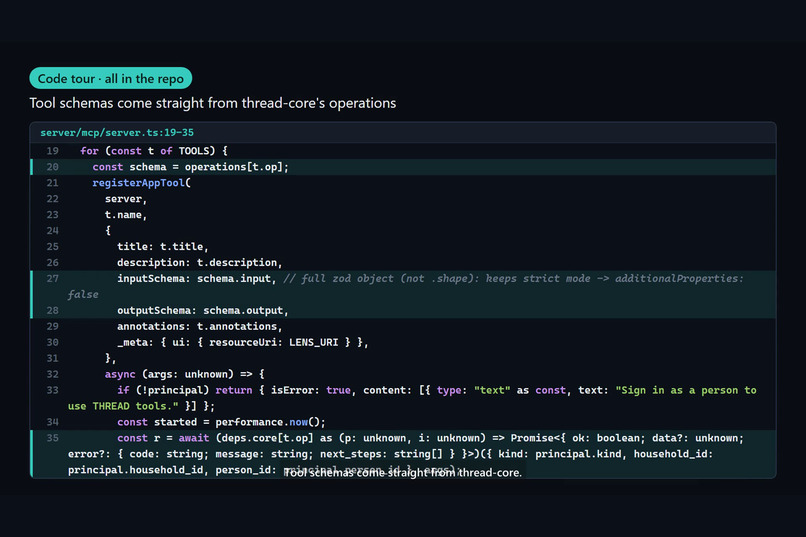Select line number 30
806x537 pixels.
(52, 342)
